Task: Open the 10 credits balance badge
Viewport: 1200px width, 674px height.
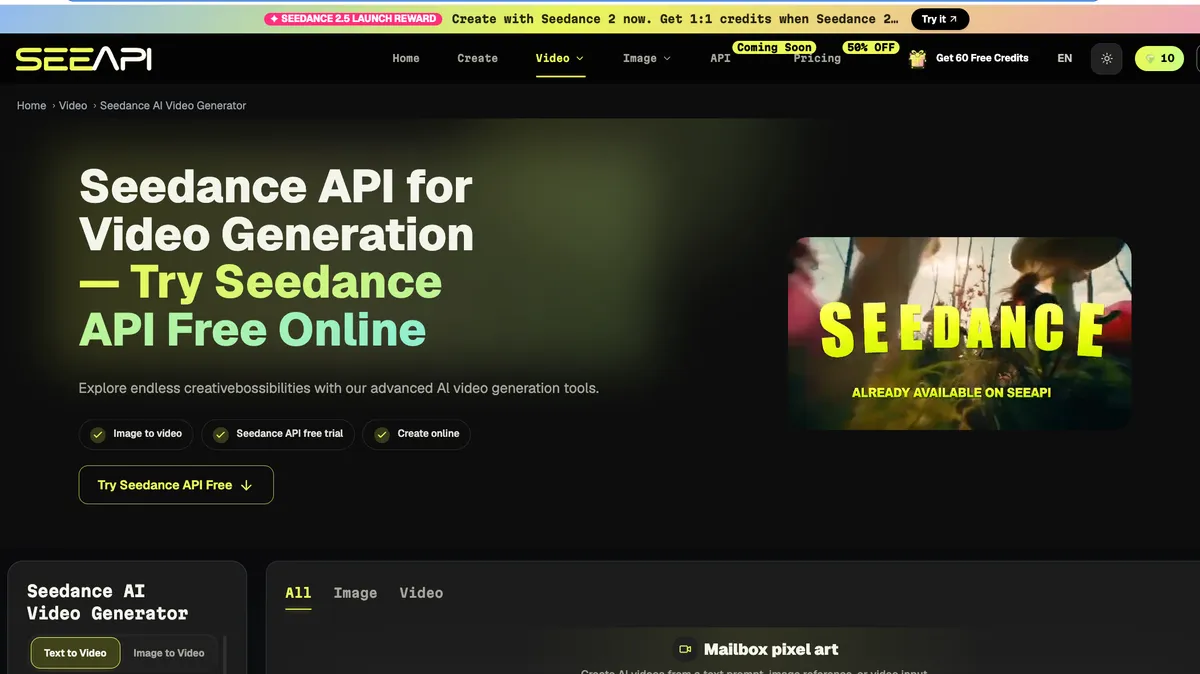Action: 1159,58
